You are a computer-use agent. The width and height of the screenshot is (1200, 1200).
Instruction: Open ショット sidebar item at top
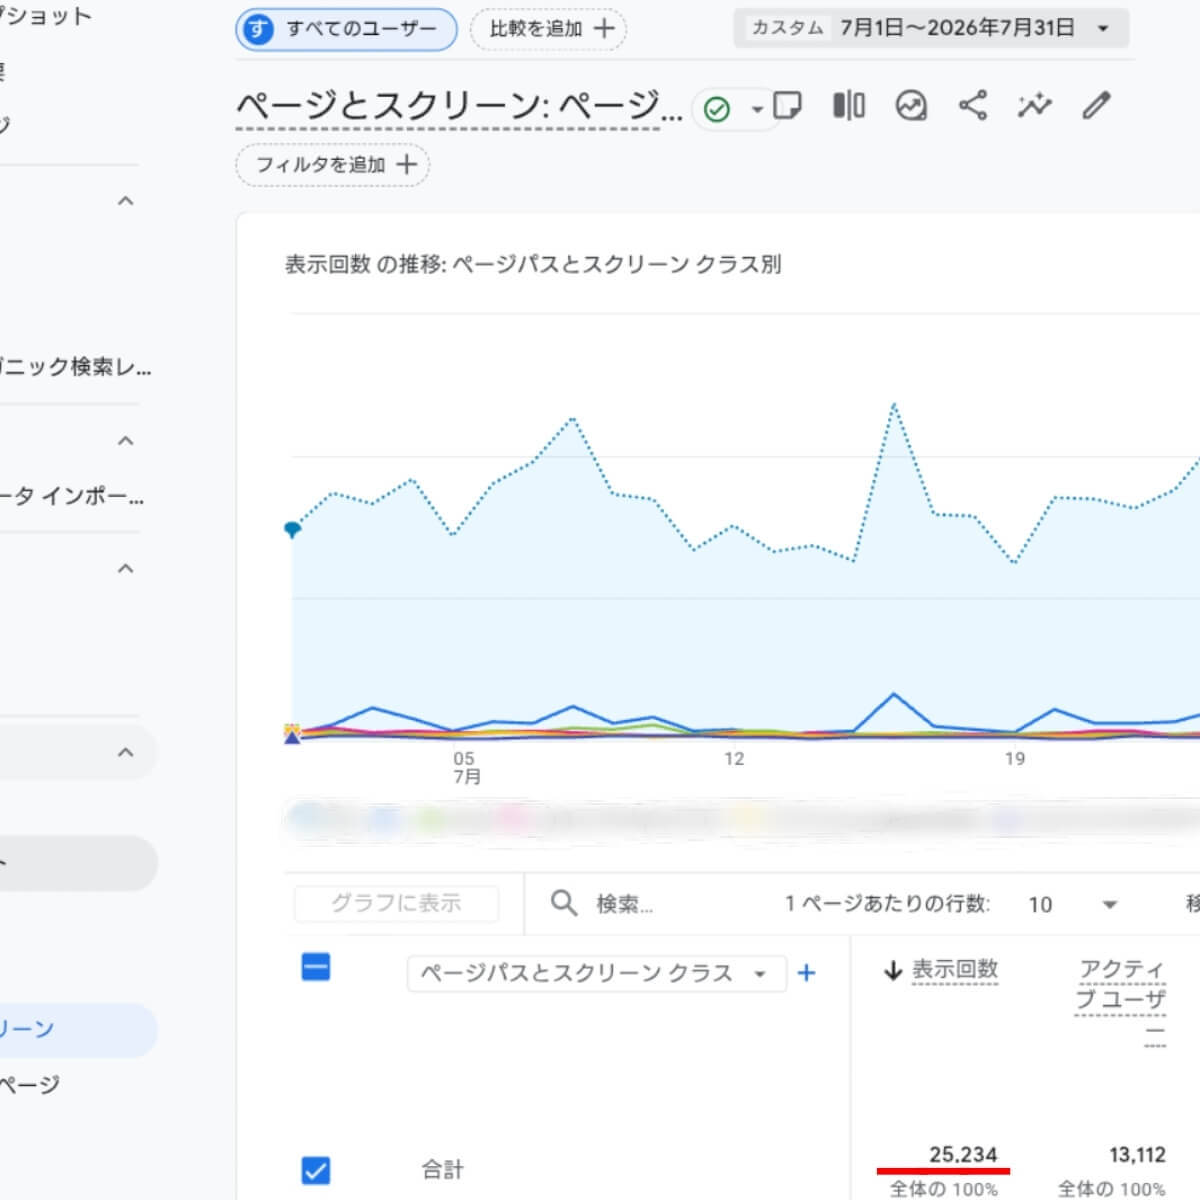(46, 16)
